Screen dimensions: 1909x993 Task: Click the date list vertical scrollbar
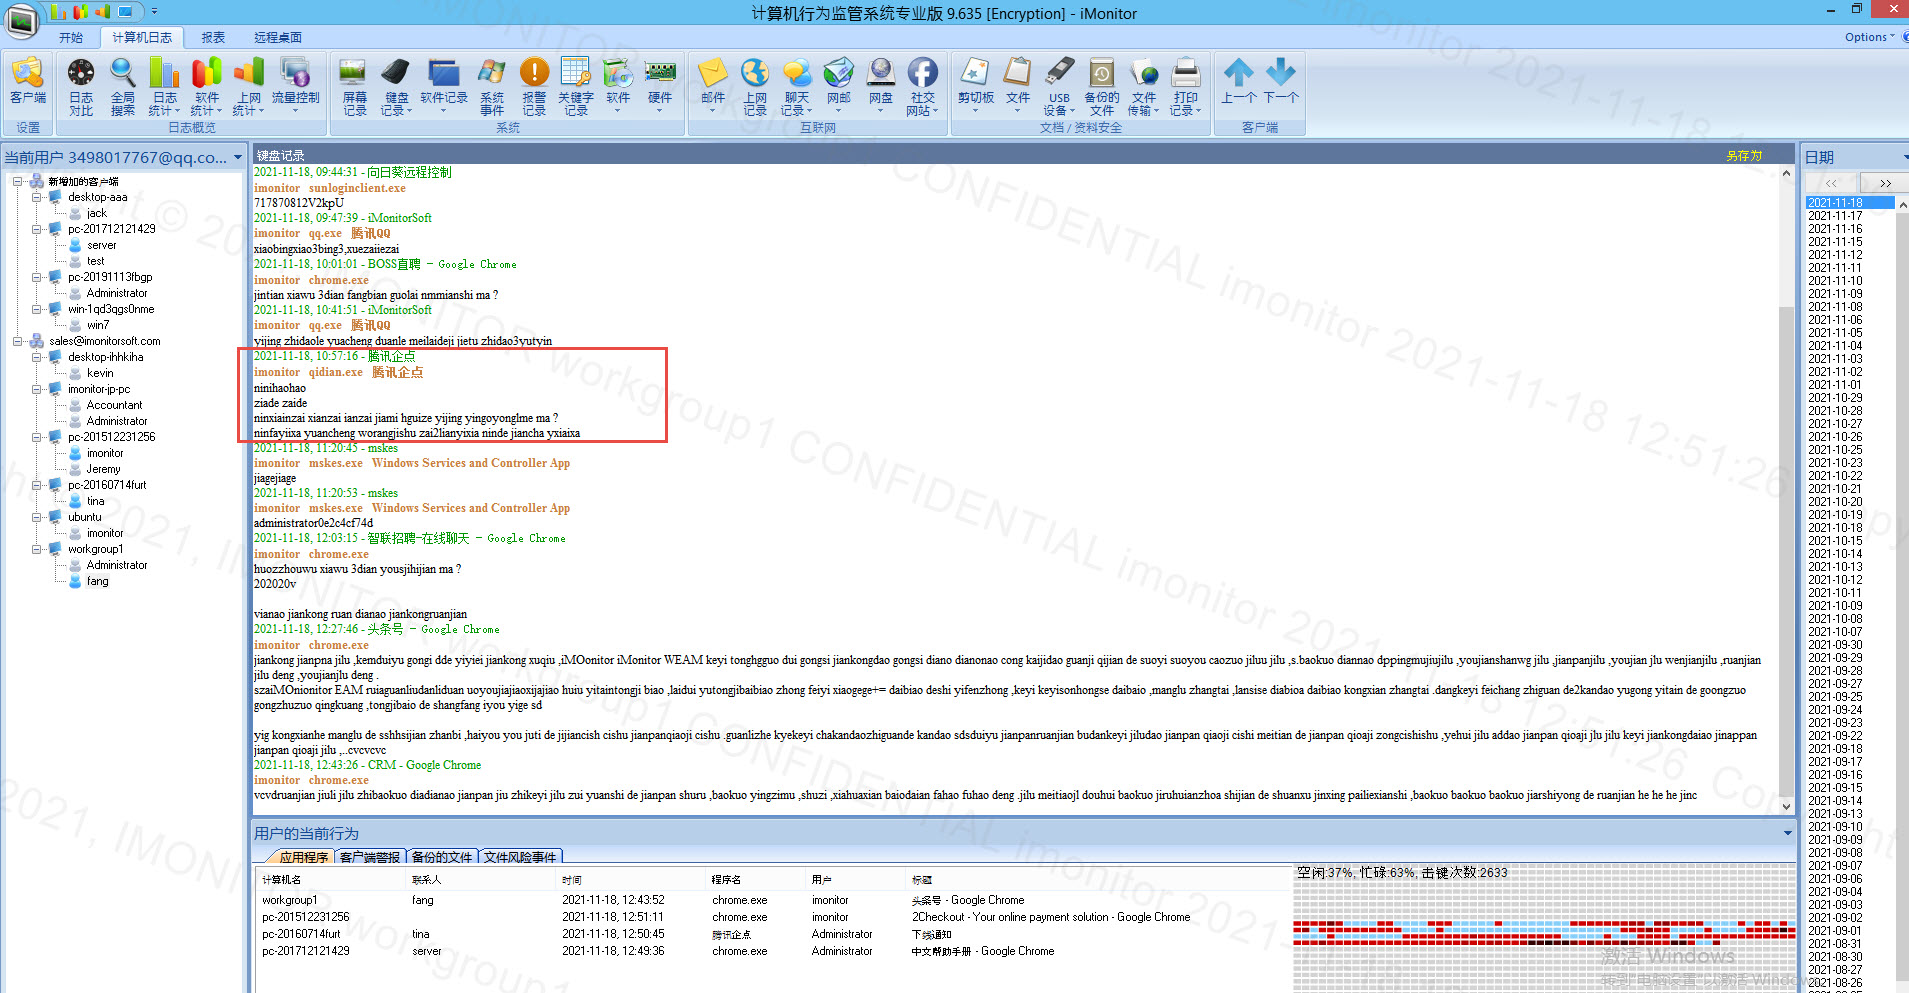click(1902, 594)
